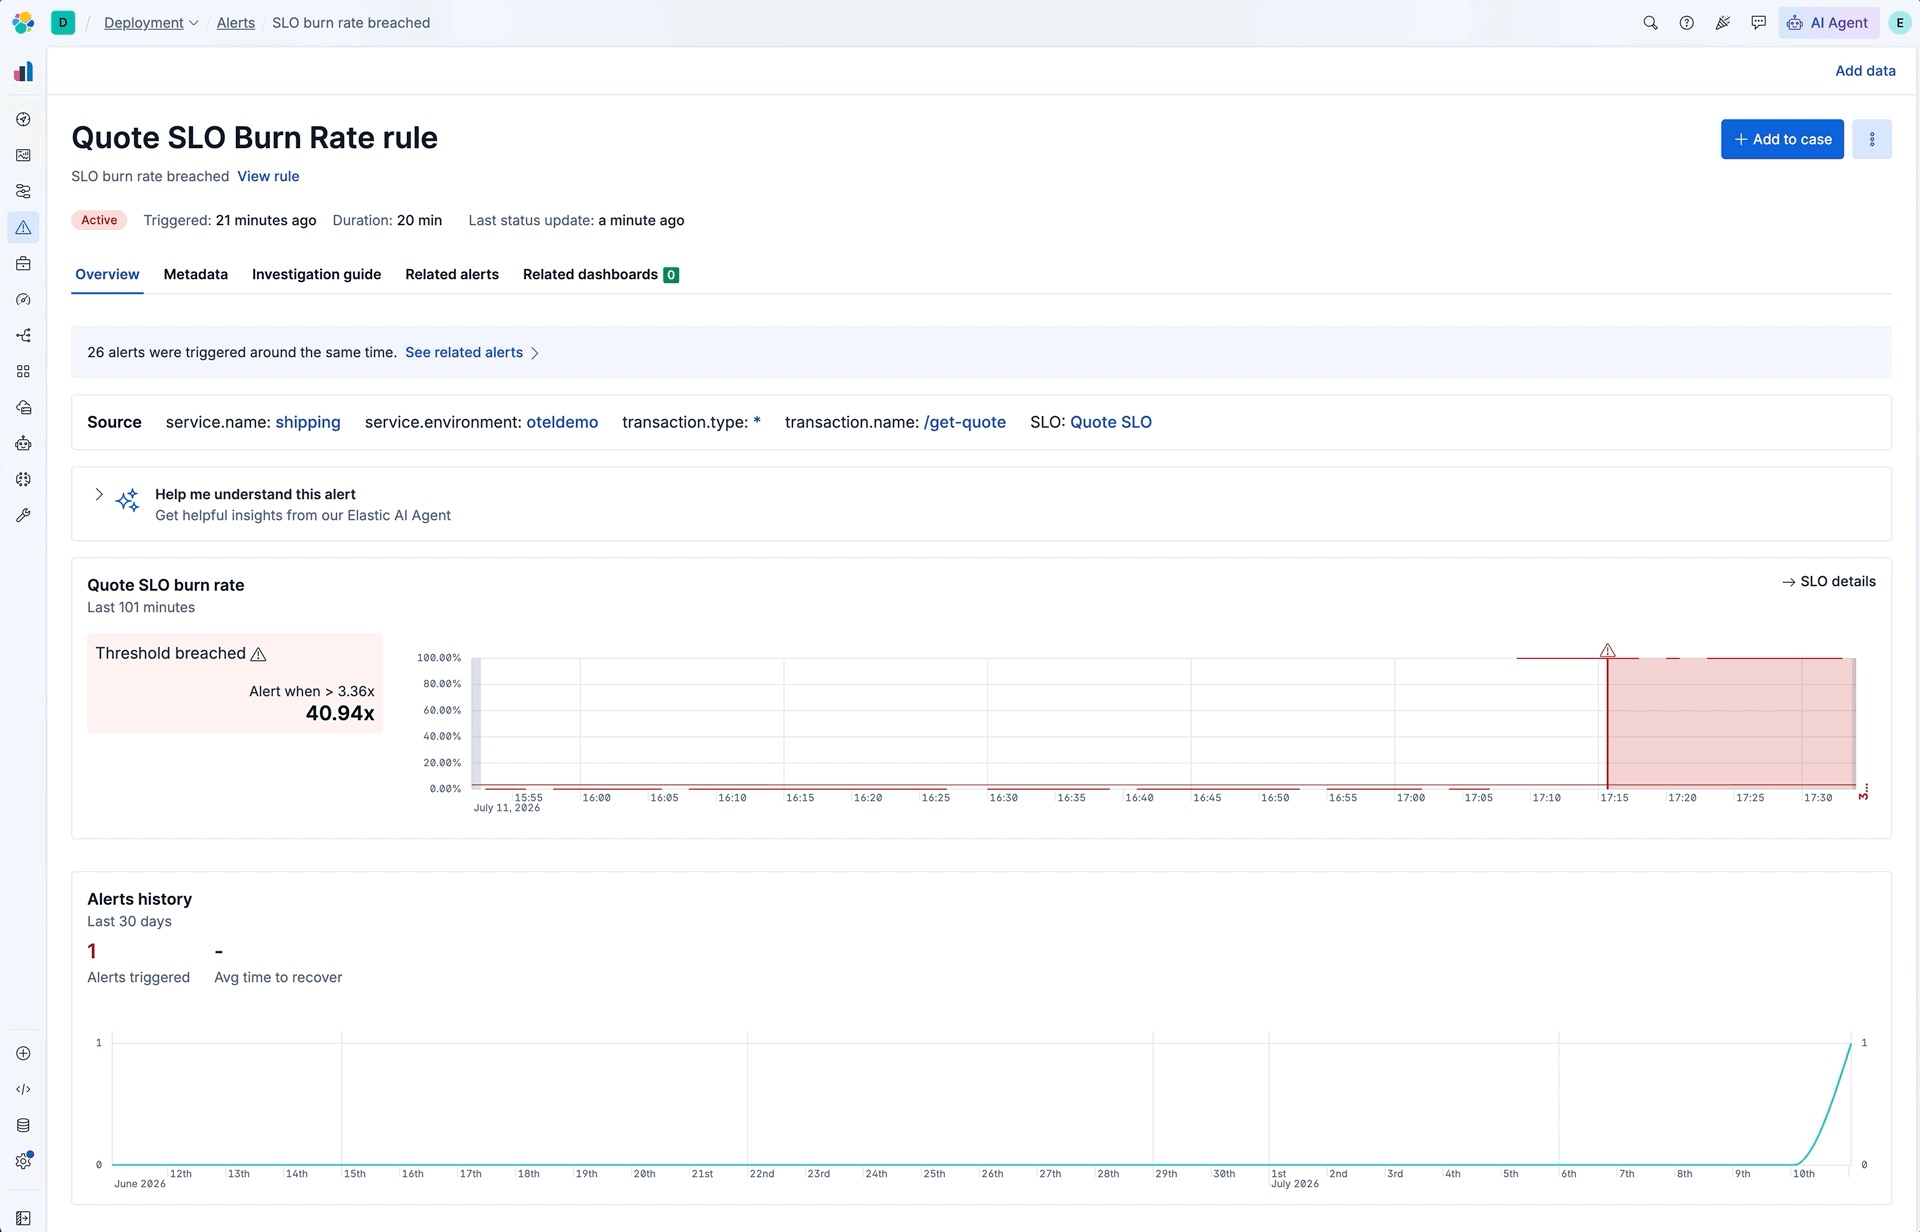The height and width of the screenshot is (1232, 1920).
Task: Click the 'Add data' link
Action: click(x=1865, y=71)
